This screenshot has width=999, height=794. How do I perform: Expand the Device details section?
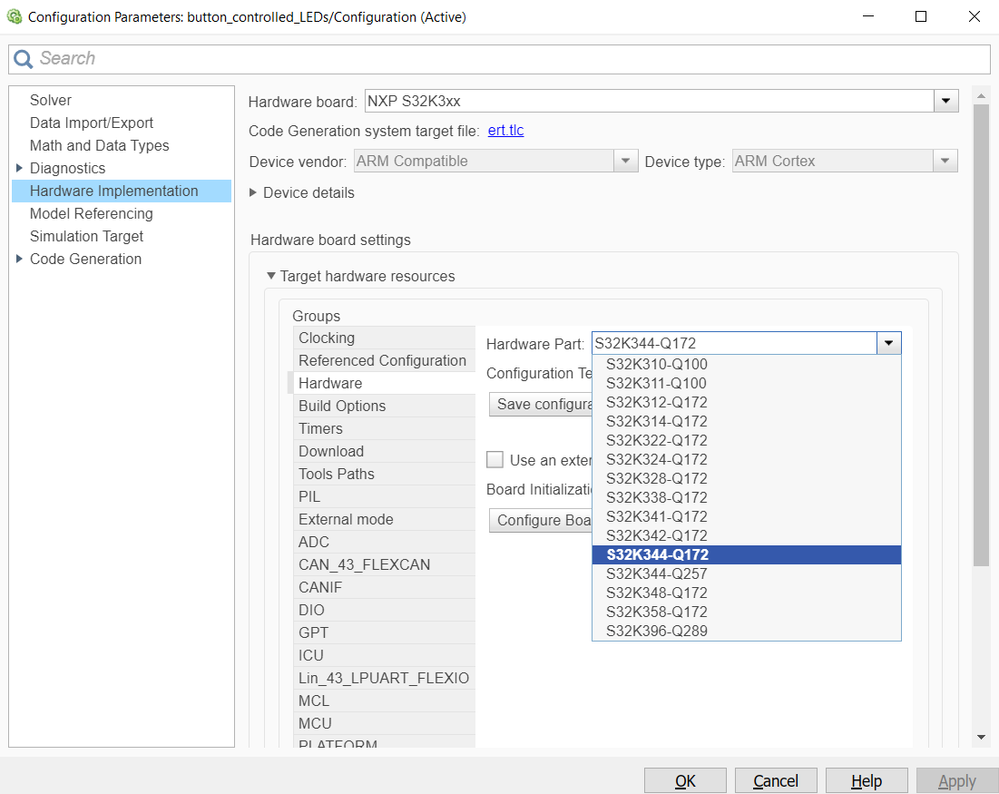[x=253, y=192]
